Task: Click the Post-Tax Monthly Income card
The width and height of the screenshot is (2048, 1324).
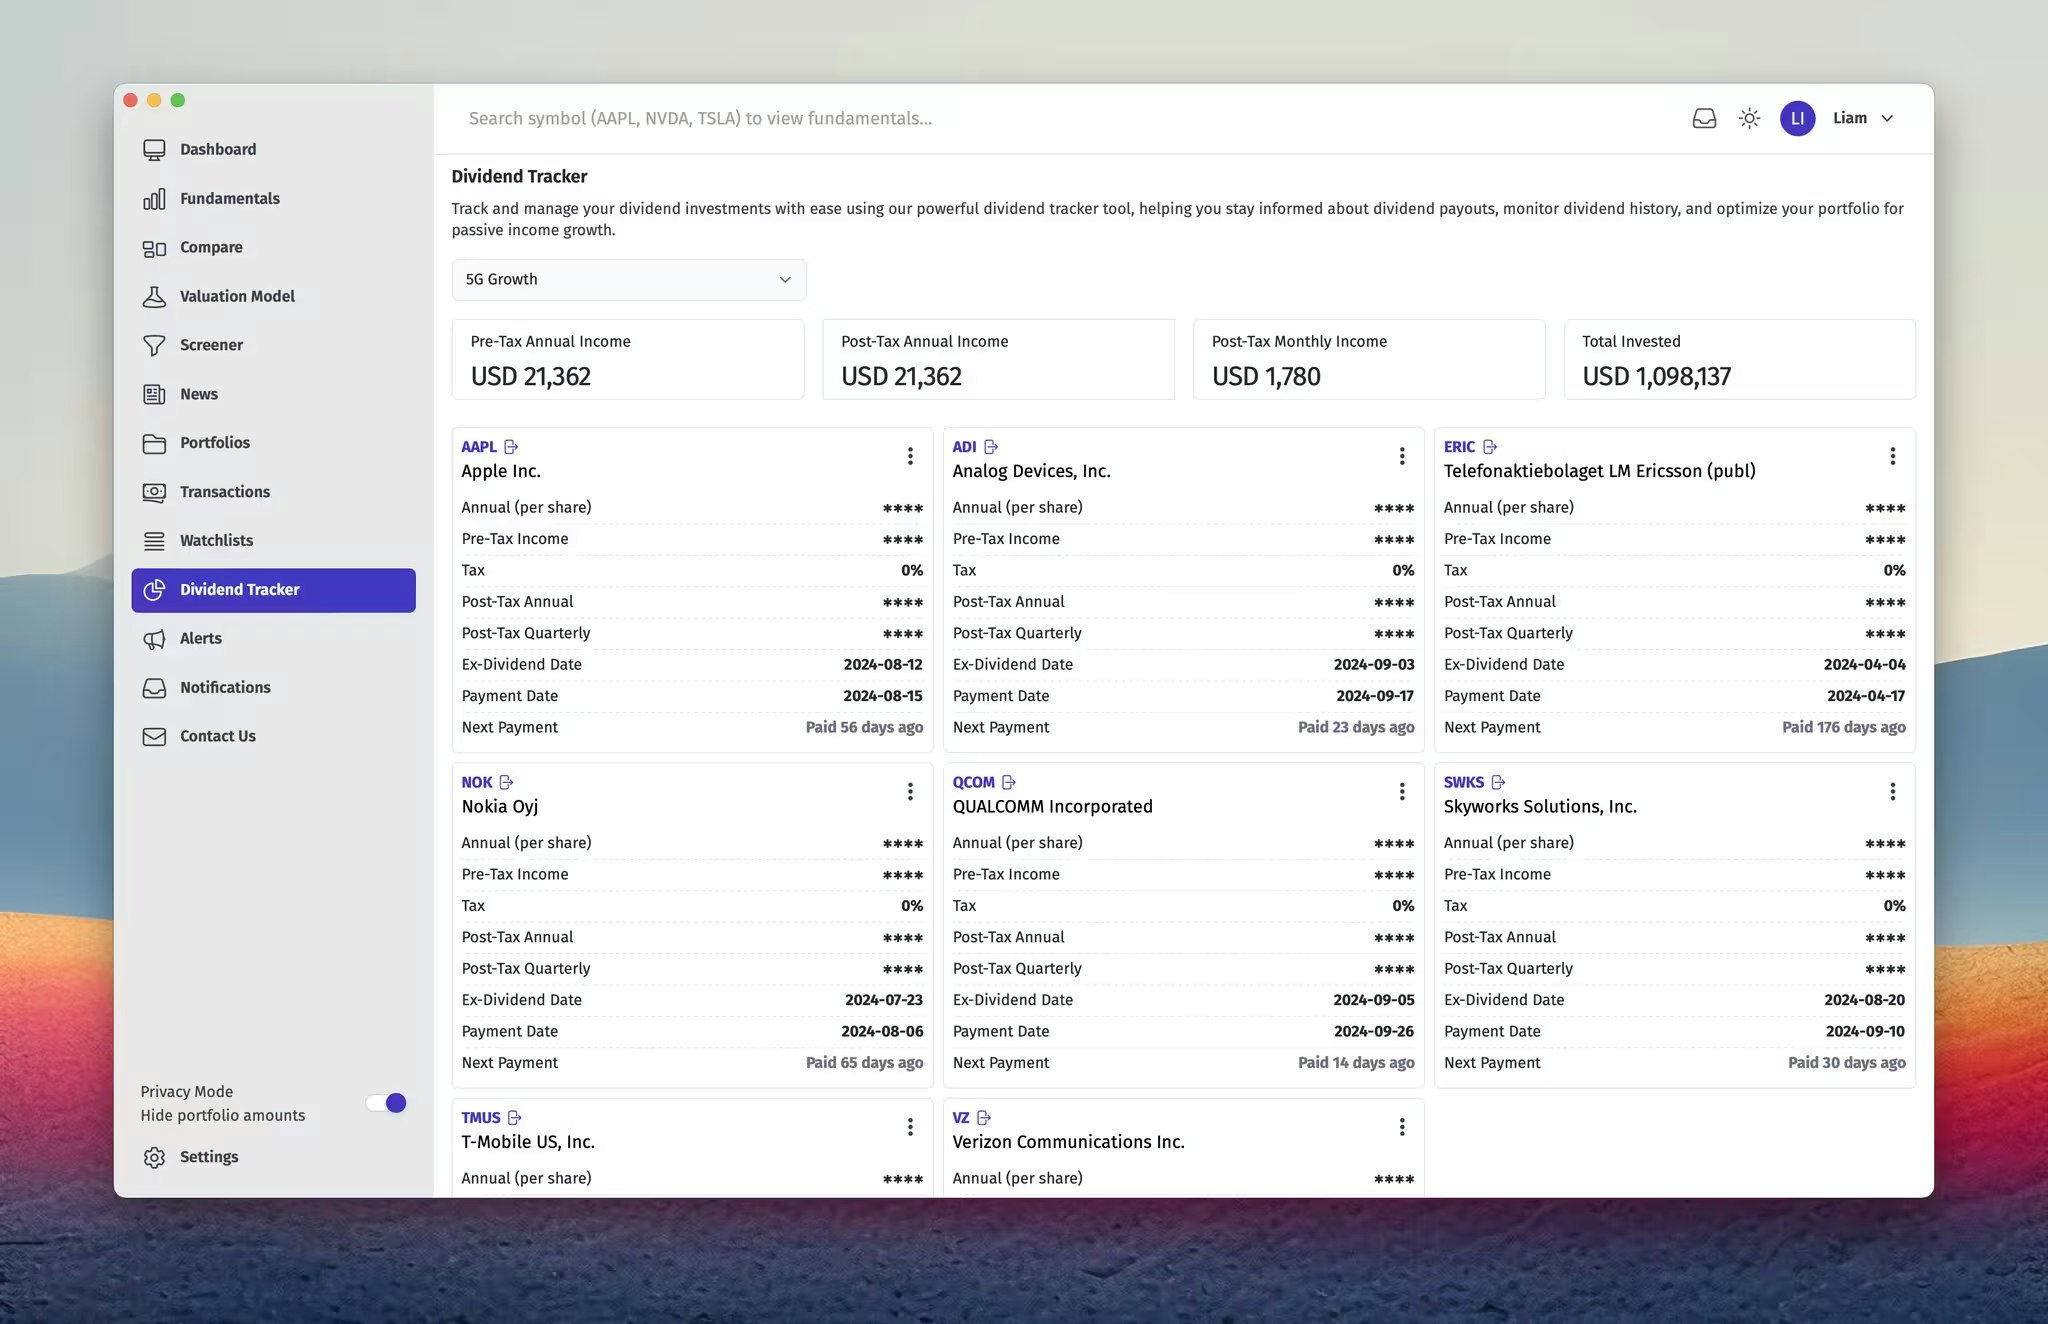Action: click(x=1369, y=360)
